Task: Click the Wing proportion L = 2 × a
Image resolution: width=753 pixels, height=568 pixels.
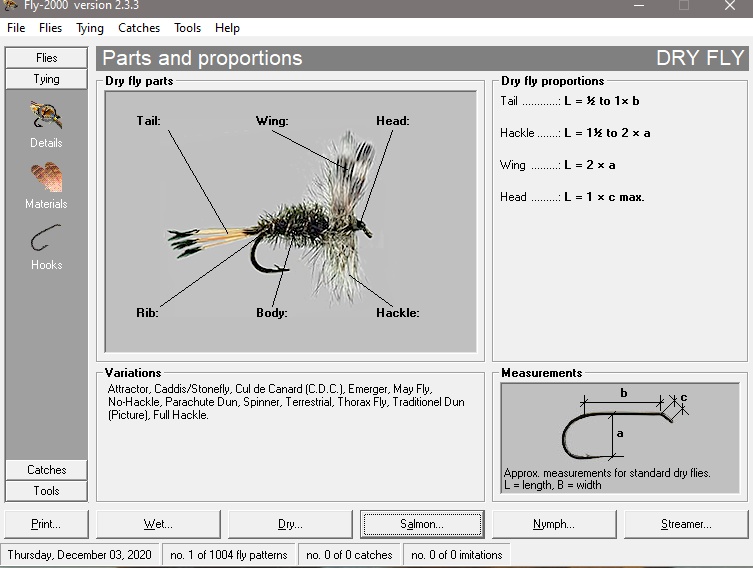Action: click(x=558, y=165)
